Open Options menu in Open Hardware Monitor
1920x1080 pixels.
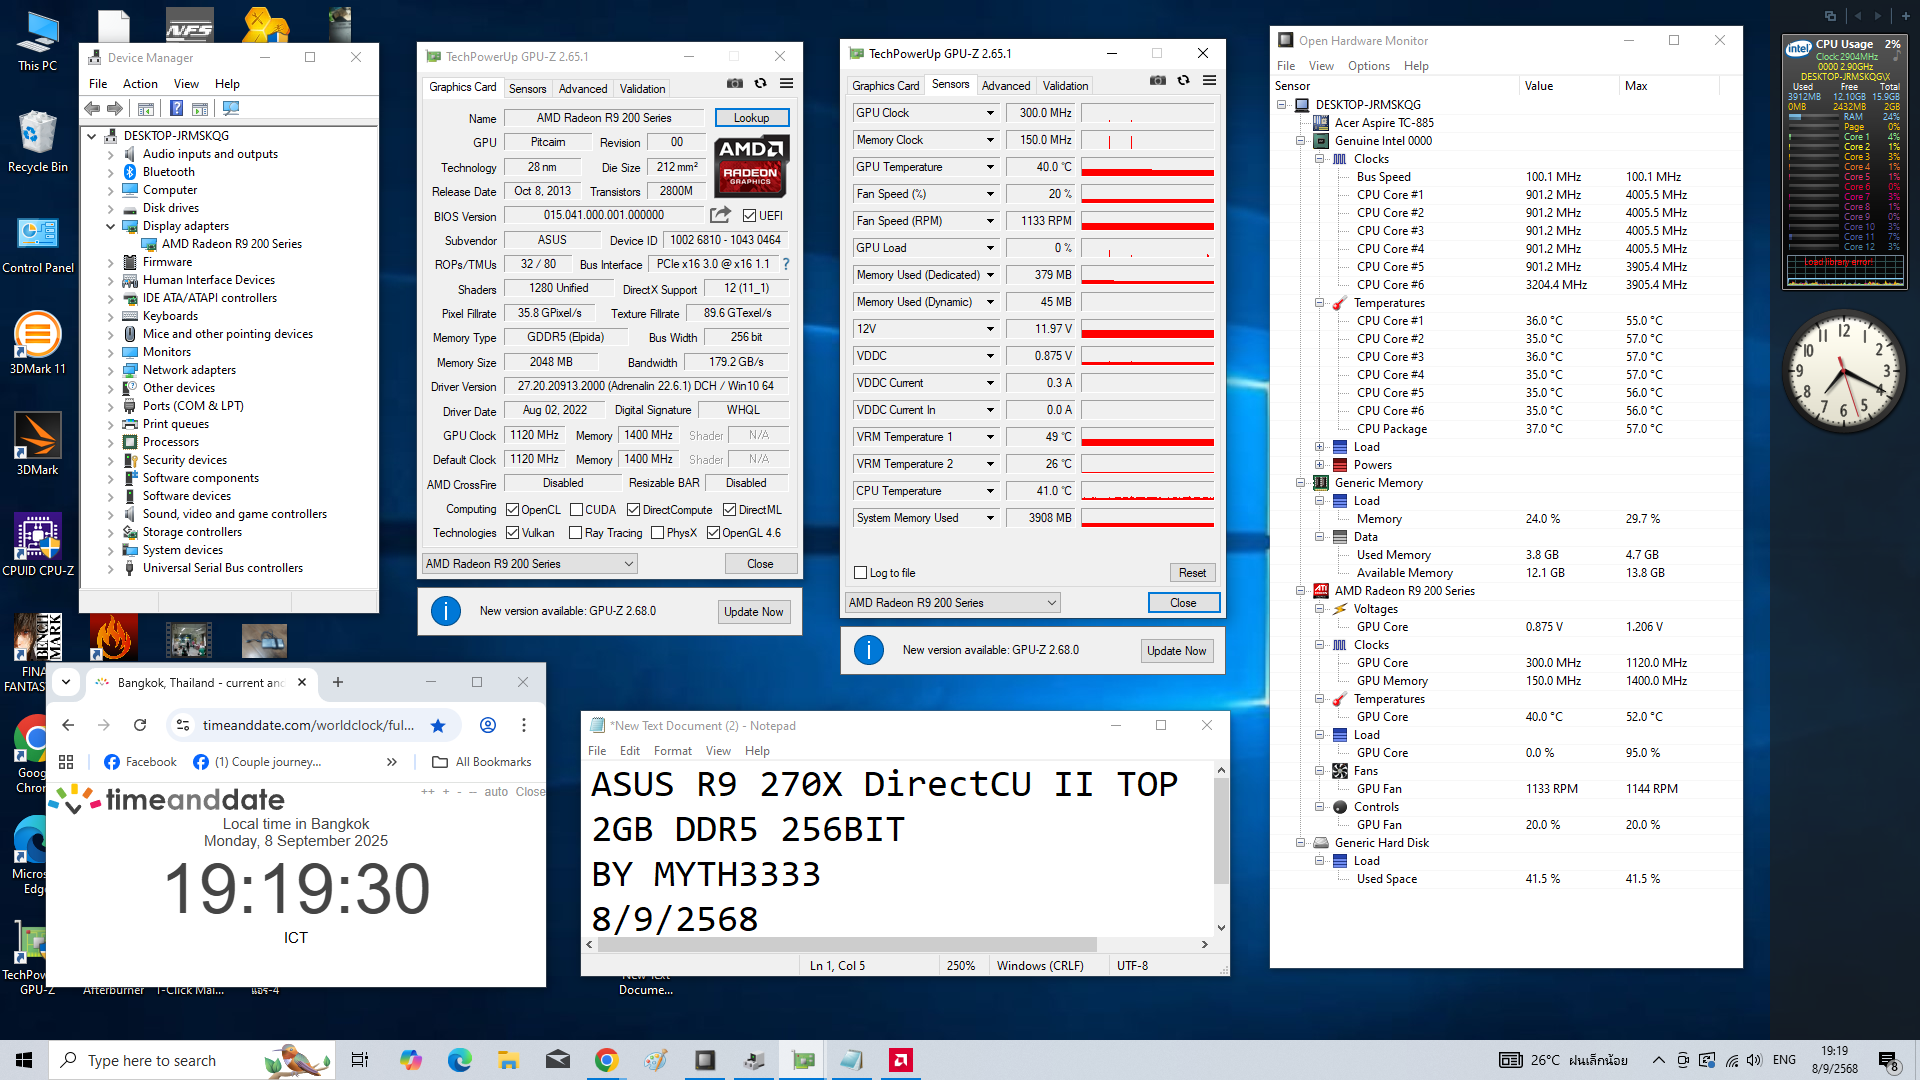1368,66
